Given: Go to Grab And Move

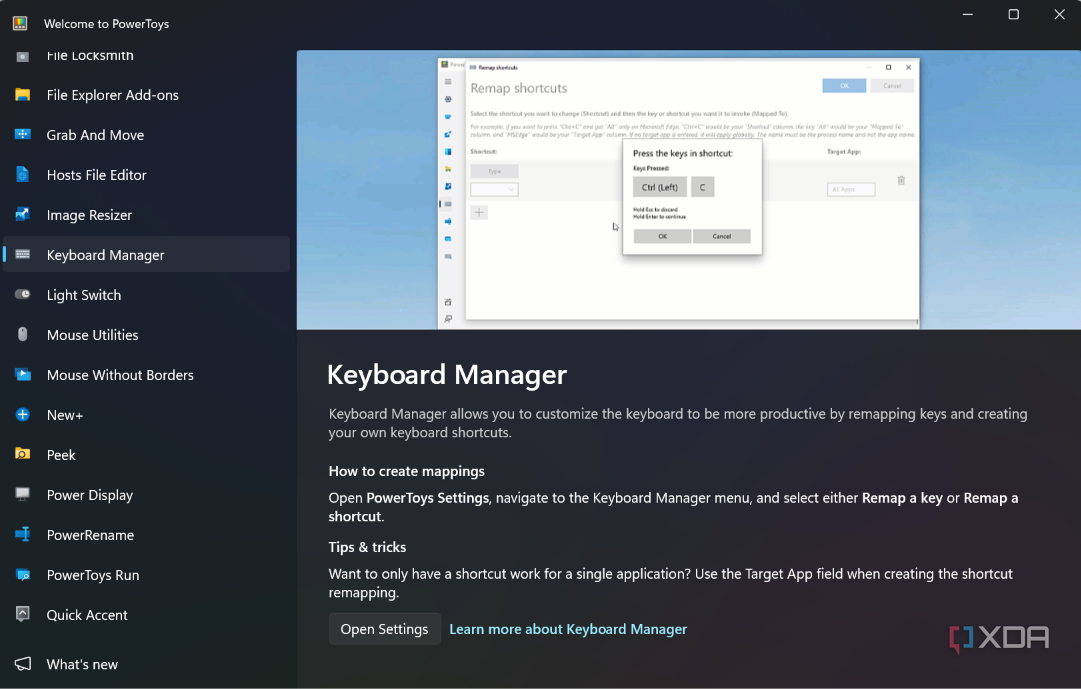Looking at the screenshot, I should 146,135.
